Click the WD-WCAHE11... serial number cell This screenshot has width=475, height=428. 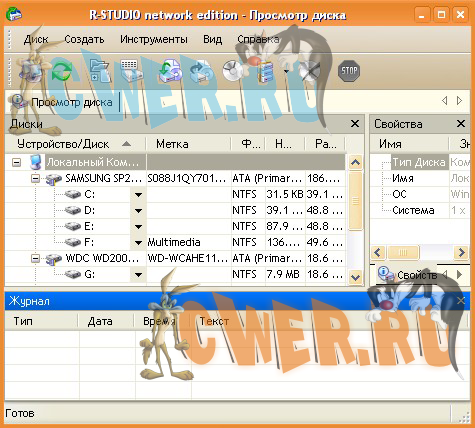[188, 258]
